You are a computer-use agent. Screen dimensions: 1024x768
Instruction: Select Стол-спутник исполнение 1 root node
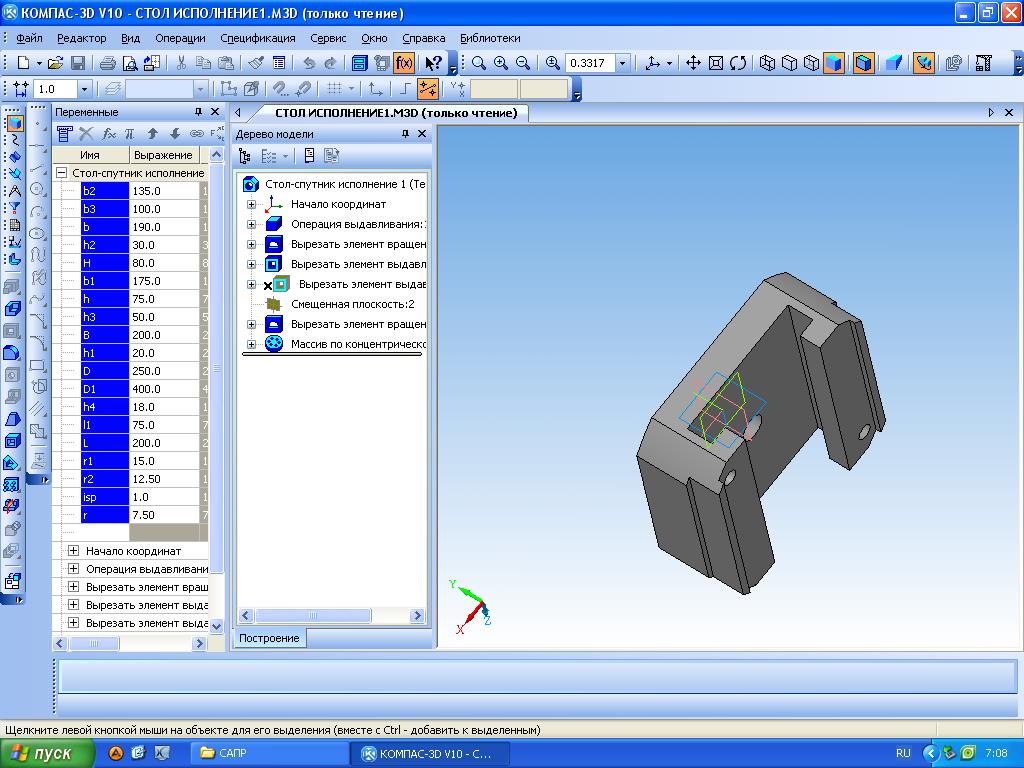pyautogui.click(x=345, y=184)
